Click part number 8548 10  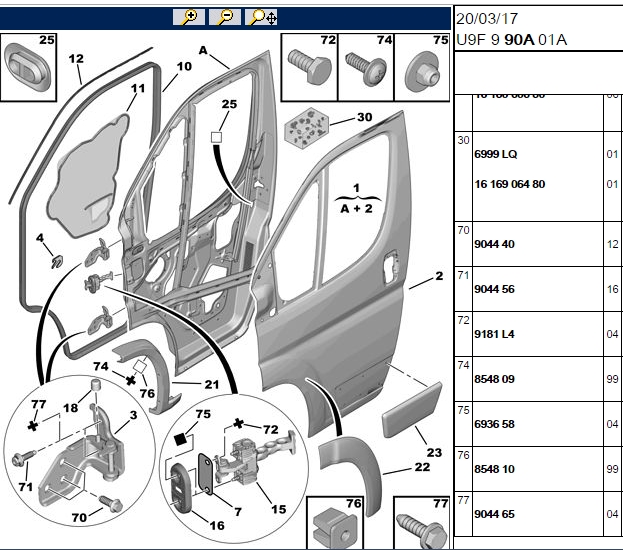[494, 469]
